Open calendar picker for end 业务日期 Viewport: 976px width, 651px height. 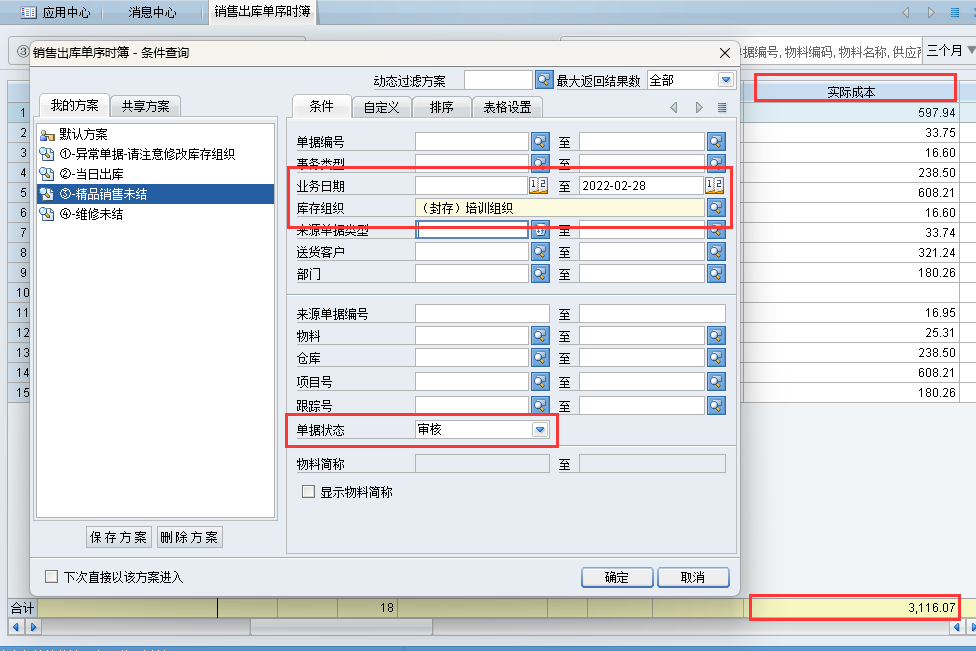click(714, 185)
